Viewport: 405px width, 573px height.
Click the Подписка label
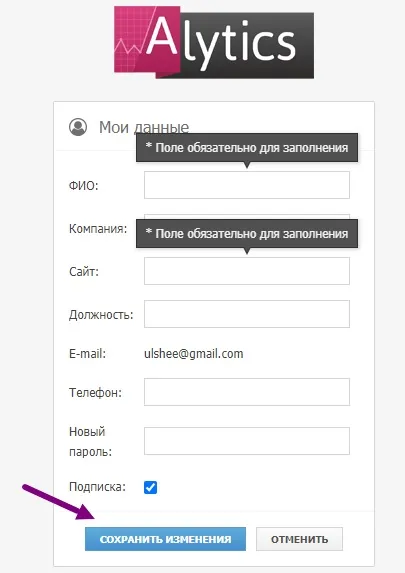97,487
